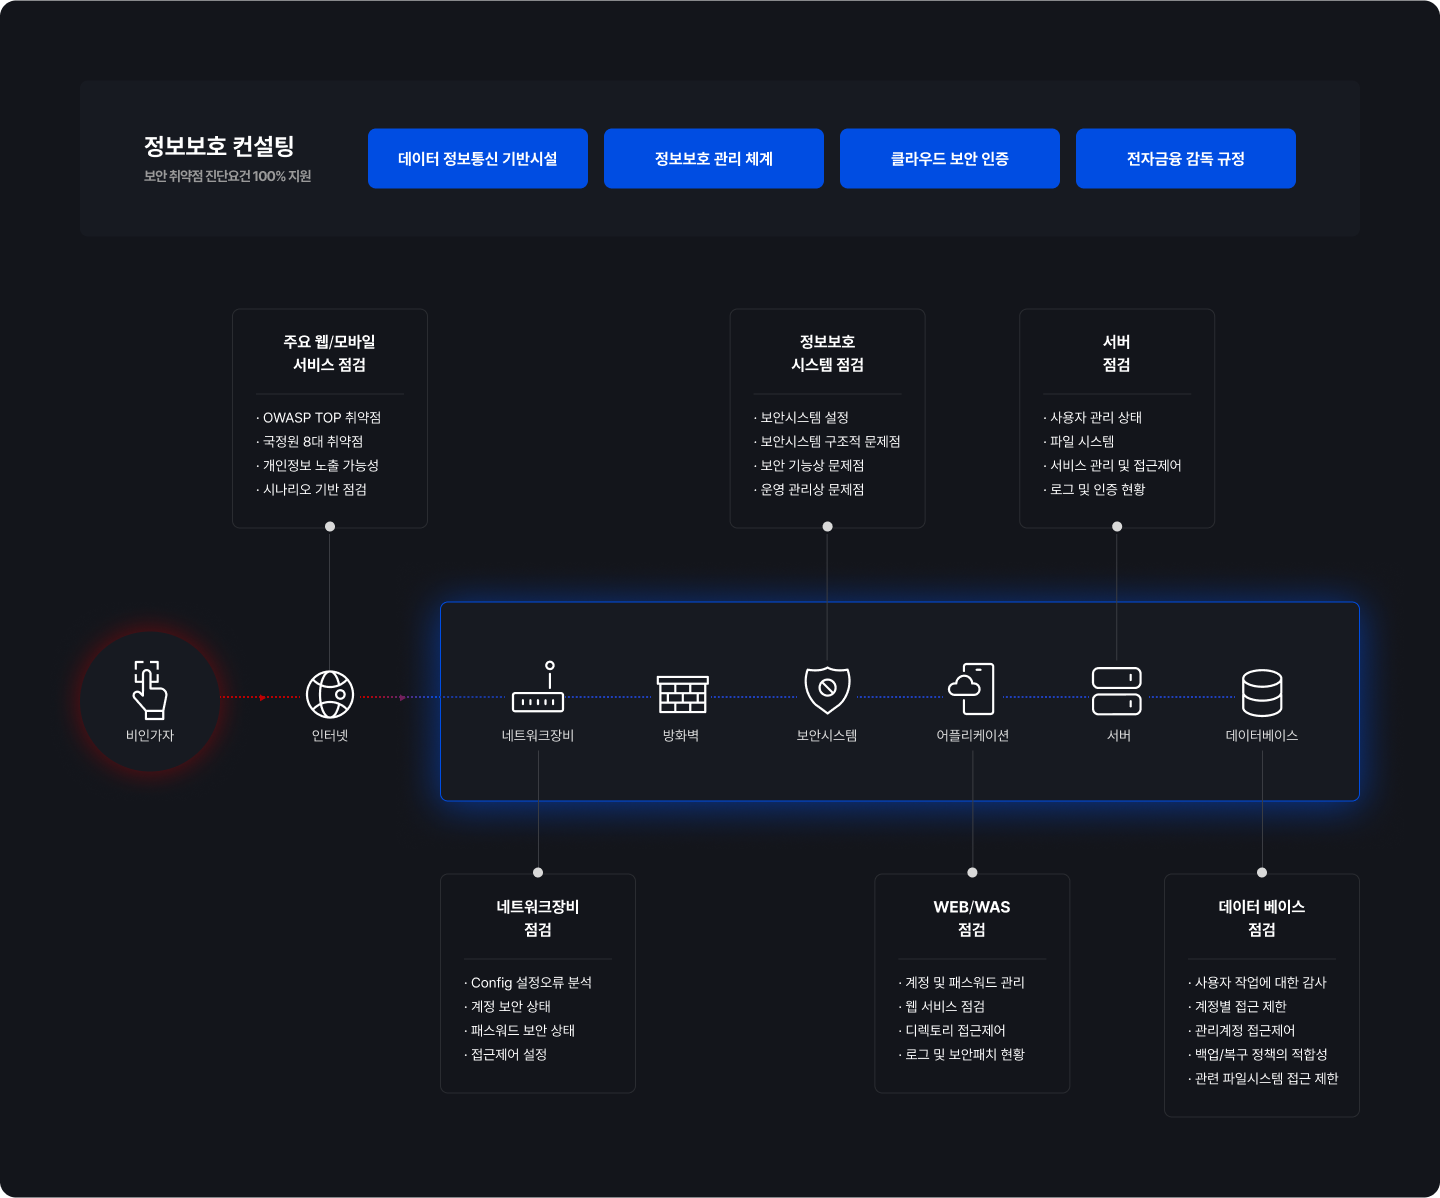1440x1198 pixels.
Task: Open the 클라우드 보안 인증 tab
Action: coord(950,158)
